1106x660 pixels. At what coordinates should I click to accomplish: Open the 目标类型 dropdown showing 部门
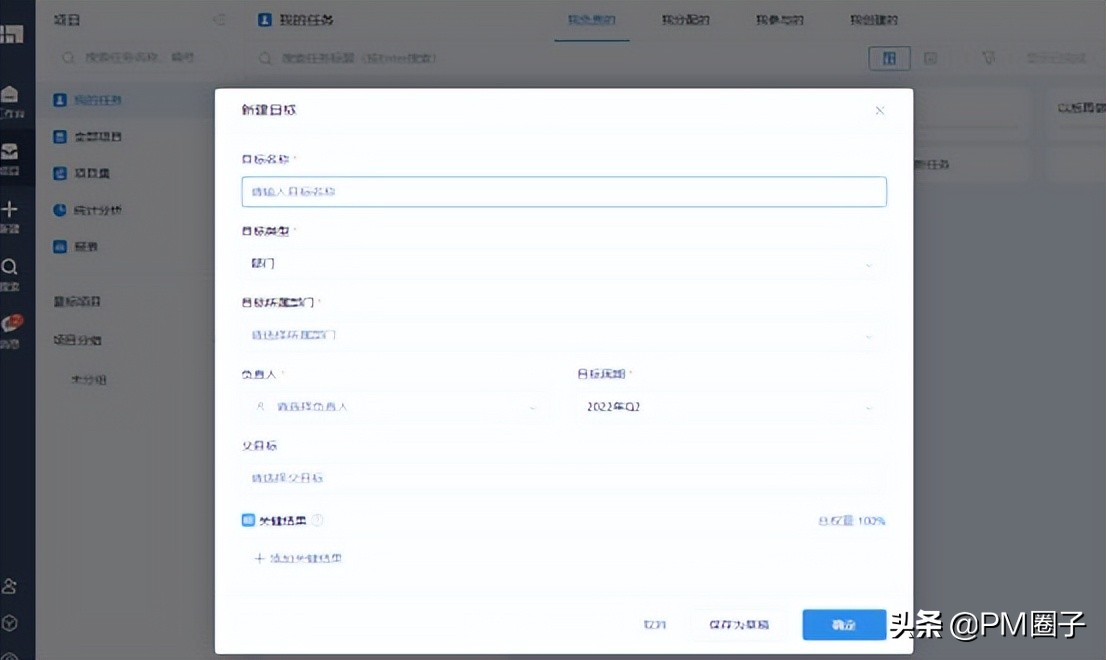click(x=563, y=263)
